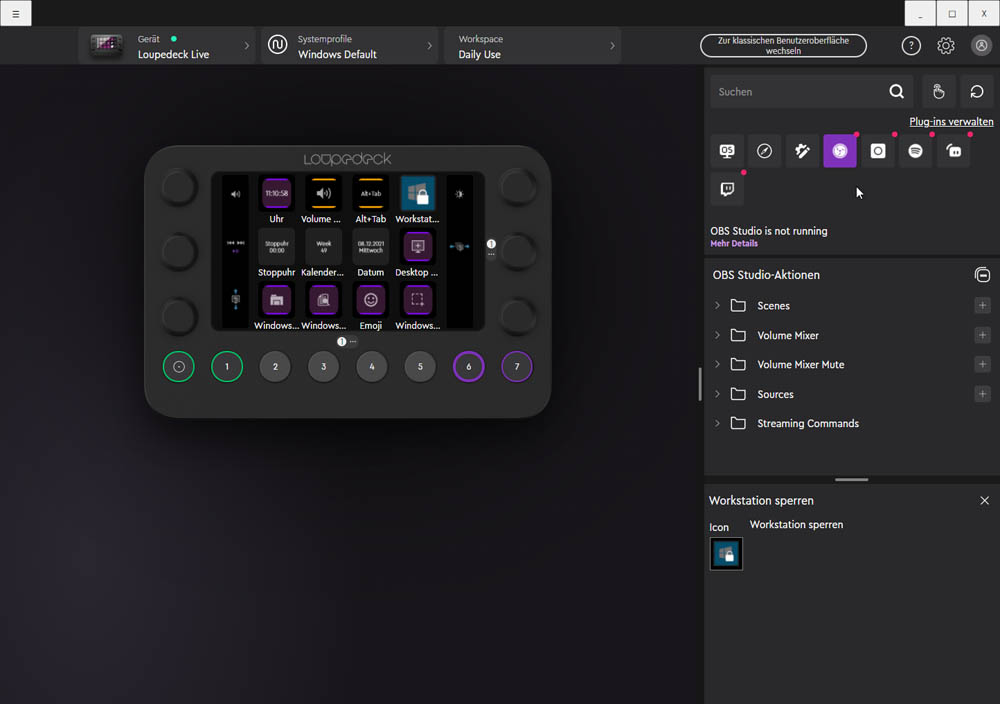1000x704 pixels.
Task: Click round device button 3
Action: 323,367
